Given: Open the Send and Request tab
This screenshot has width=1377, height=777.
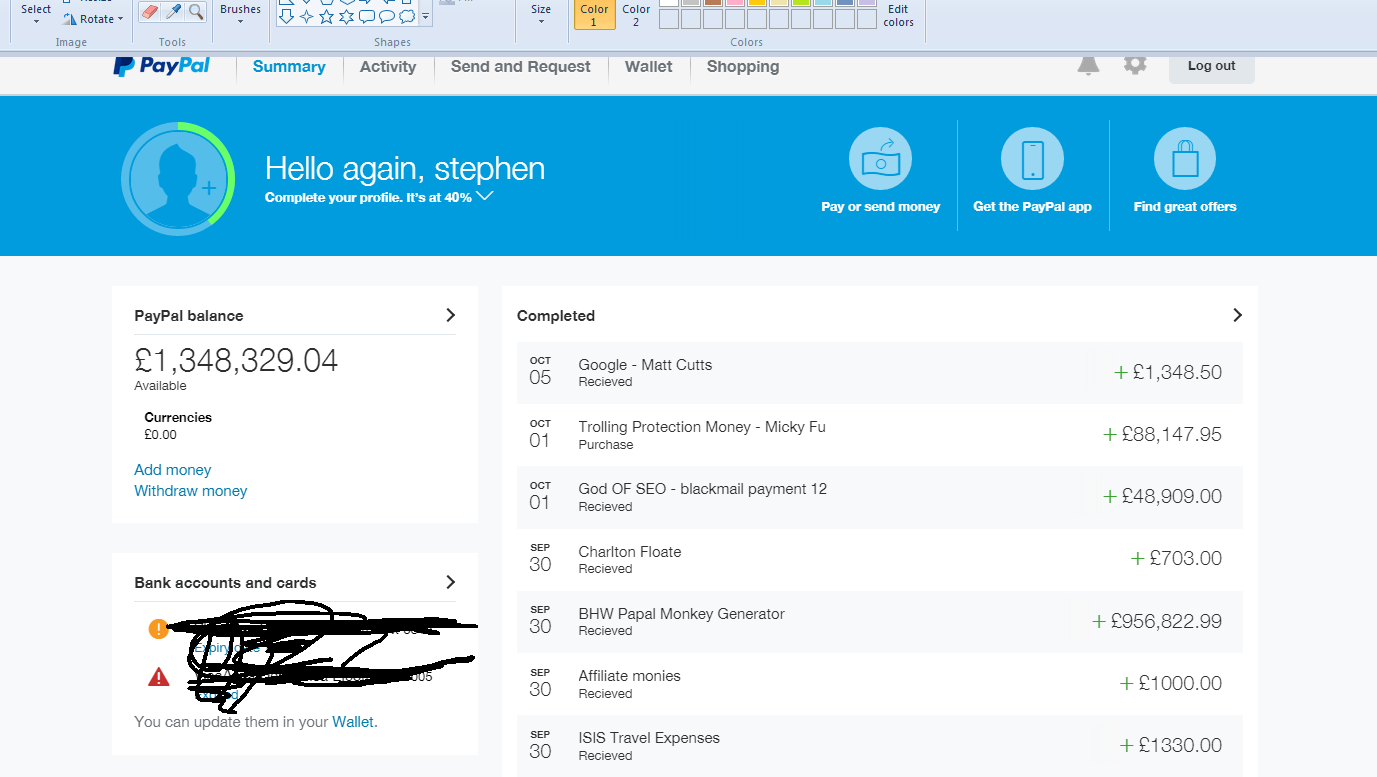Looking at the screenshot, I should [x=521, y=67].
